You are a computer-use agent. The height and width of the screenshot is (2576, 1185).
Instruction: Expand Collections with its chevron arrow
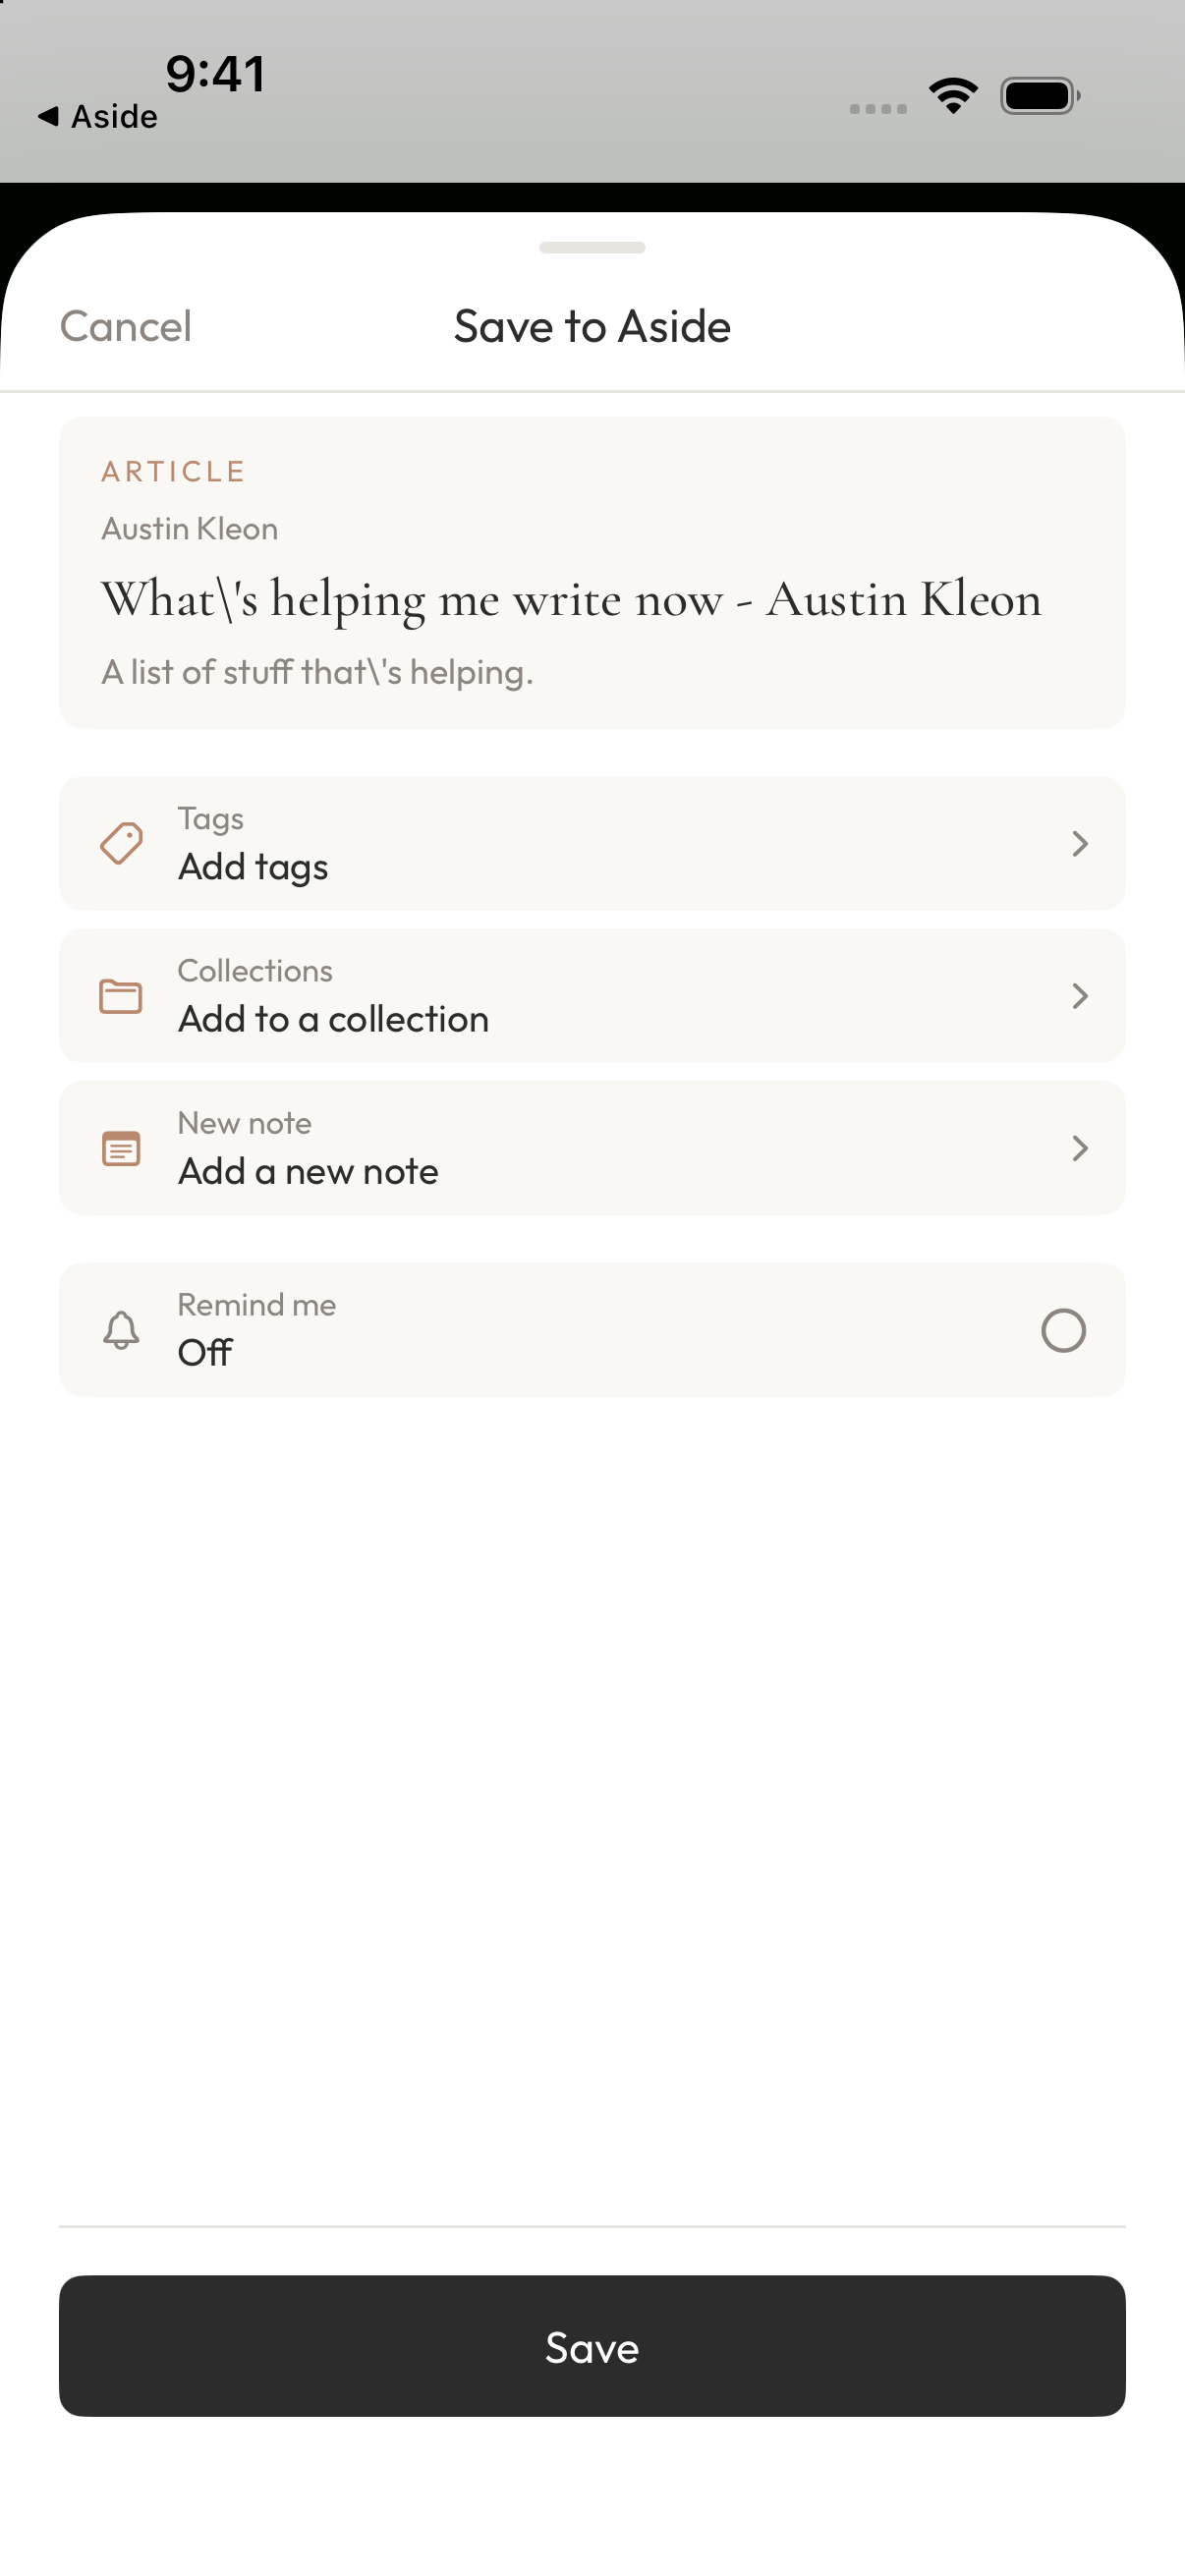[1079, 996]
